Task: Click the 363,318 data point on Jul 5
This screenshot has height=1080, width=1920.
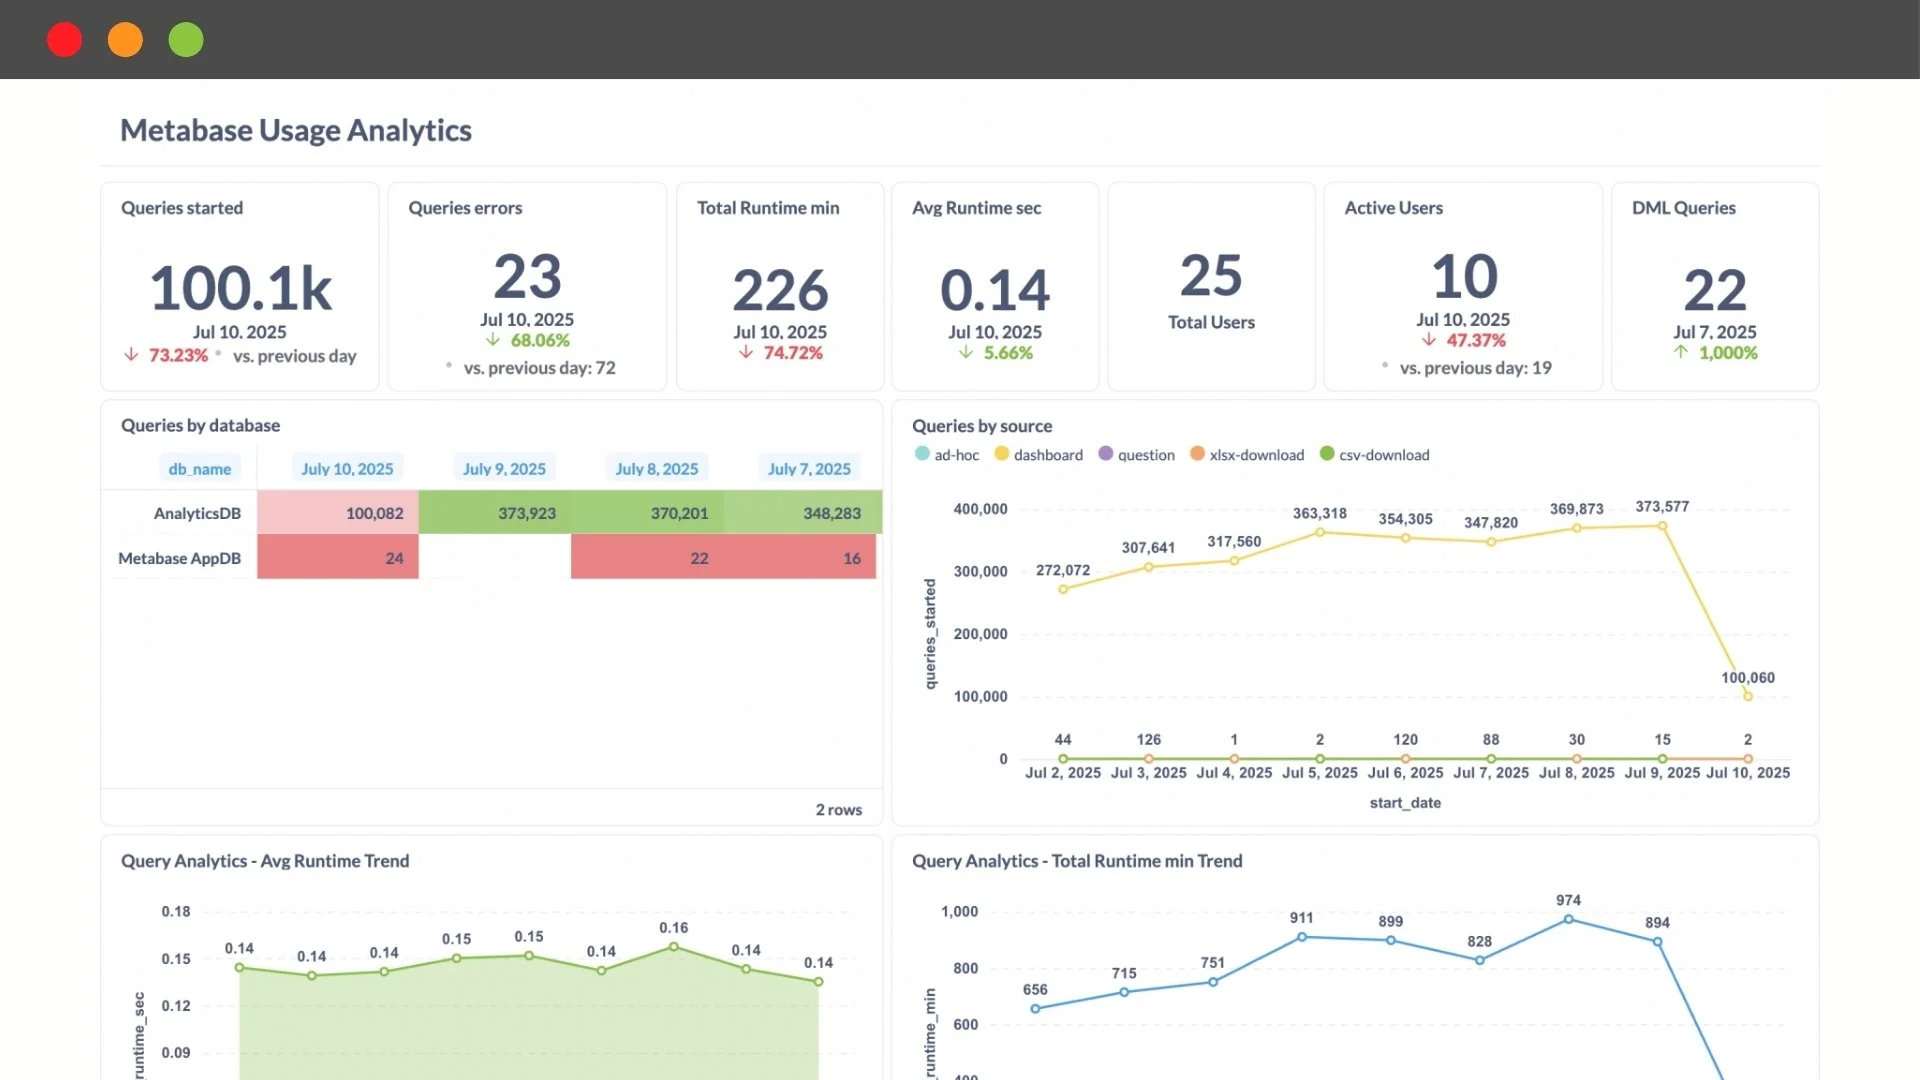Action: point(1320,532)
